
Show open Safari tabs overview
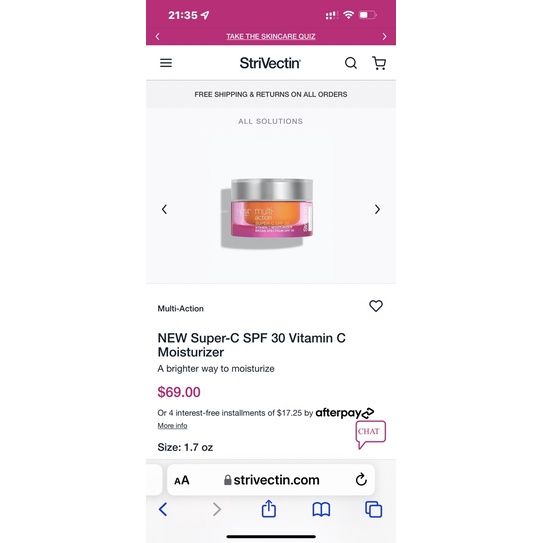(374, 509)
